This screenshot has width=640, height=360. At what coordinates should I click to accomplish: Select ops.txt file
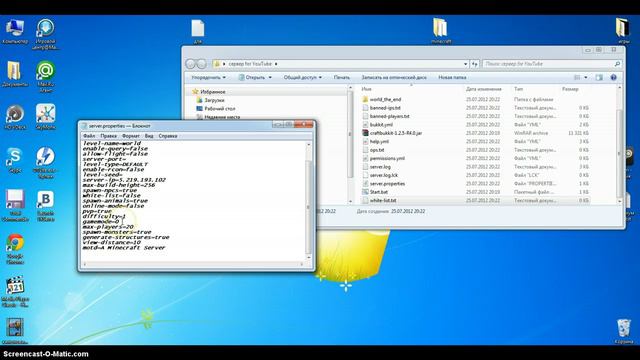pyautogui.click(x=377, y=150)
